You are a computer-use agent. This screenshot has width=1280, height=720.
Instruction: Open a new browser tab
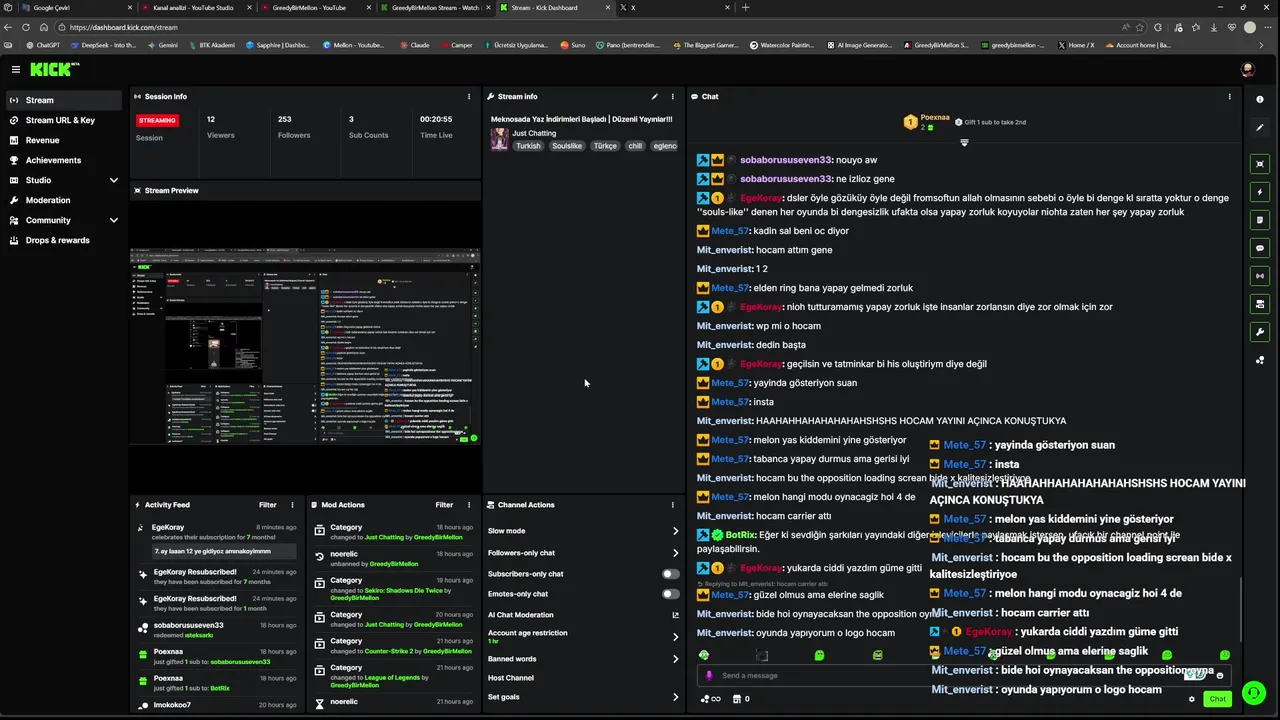[745, 7]
